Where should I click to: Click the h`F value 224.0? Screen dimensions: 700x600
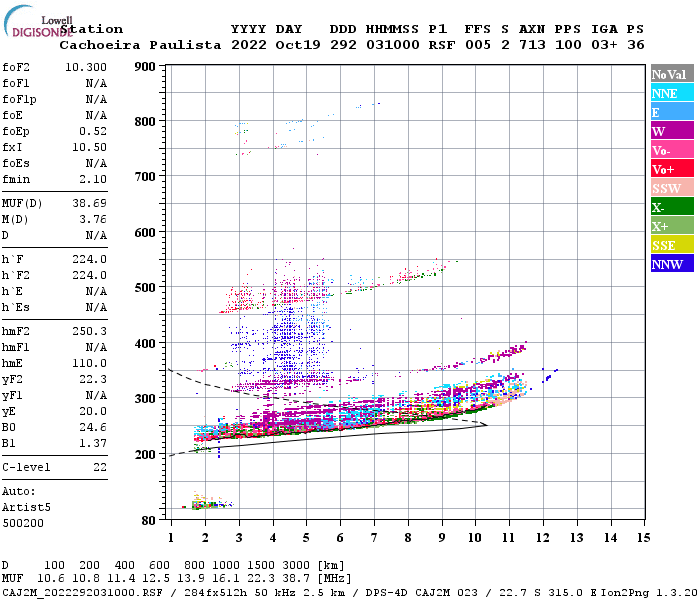point(89,259)
